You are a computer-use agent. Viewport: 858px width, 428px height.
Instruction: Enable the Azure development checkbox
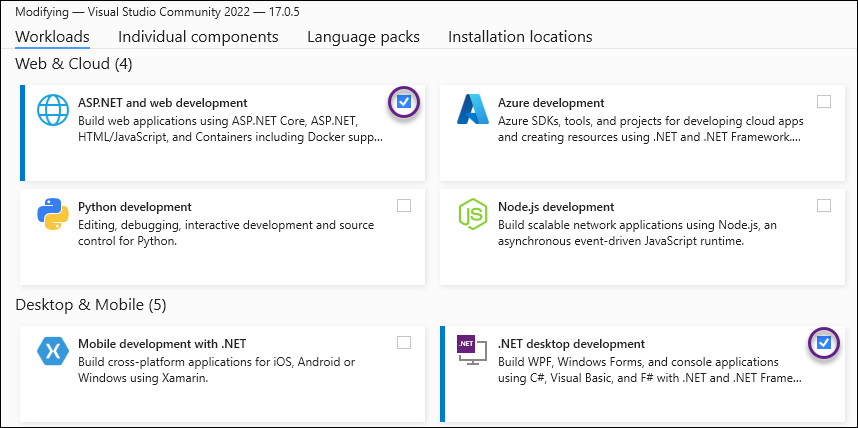823,101
